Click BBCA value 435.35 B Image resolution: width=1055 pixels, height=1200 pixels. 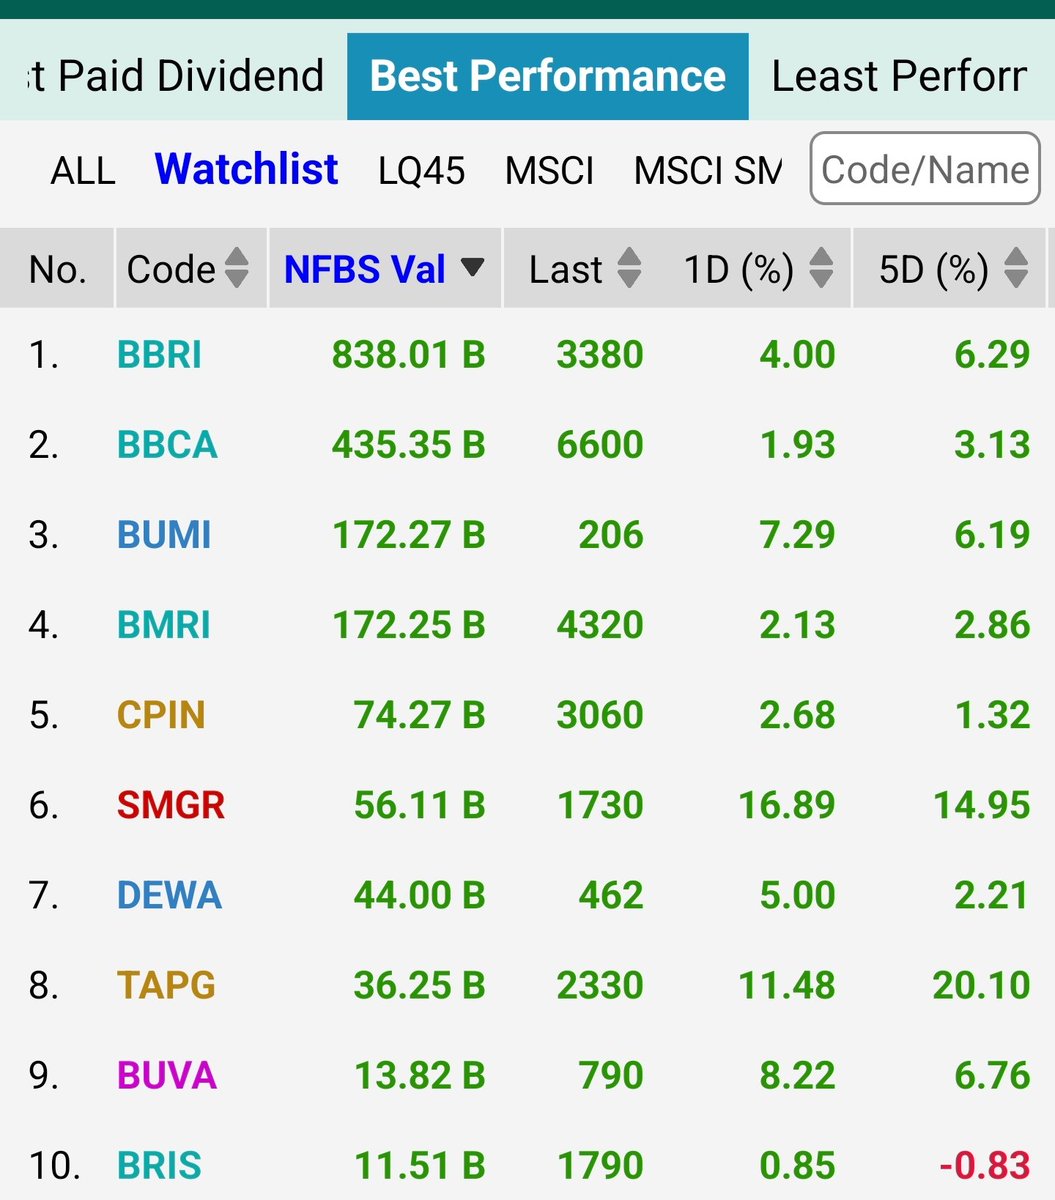pos(409,445)
